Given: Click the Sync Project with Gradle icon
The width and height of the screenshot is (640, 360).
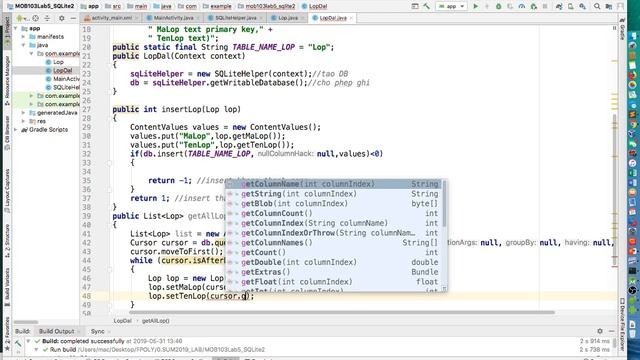Looking at the screenshot, I should point(559,6).
